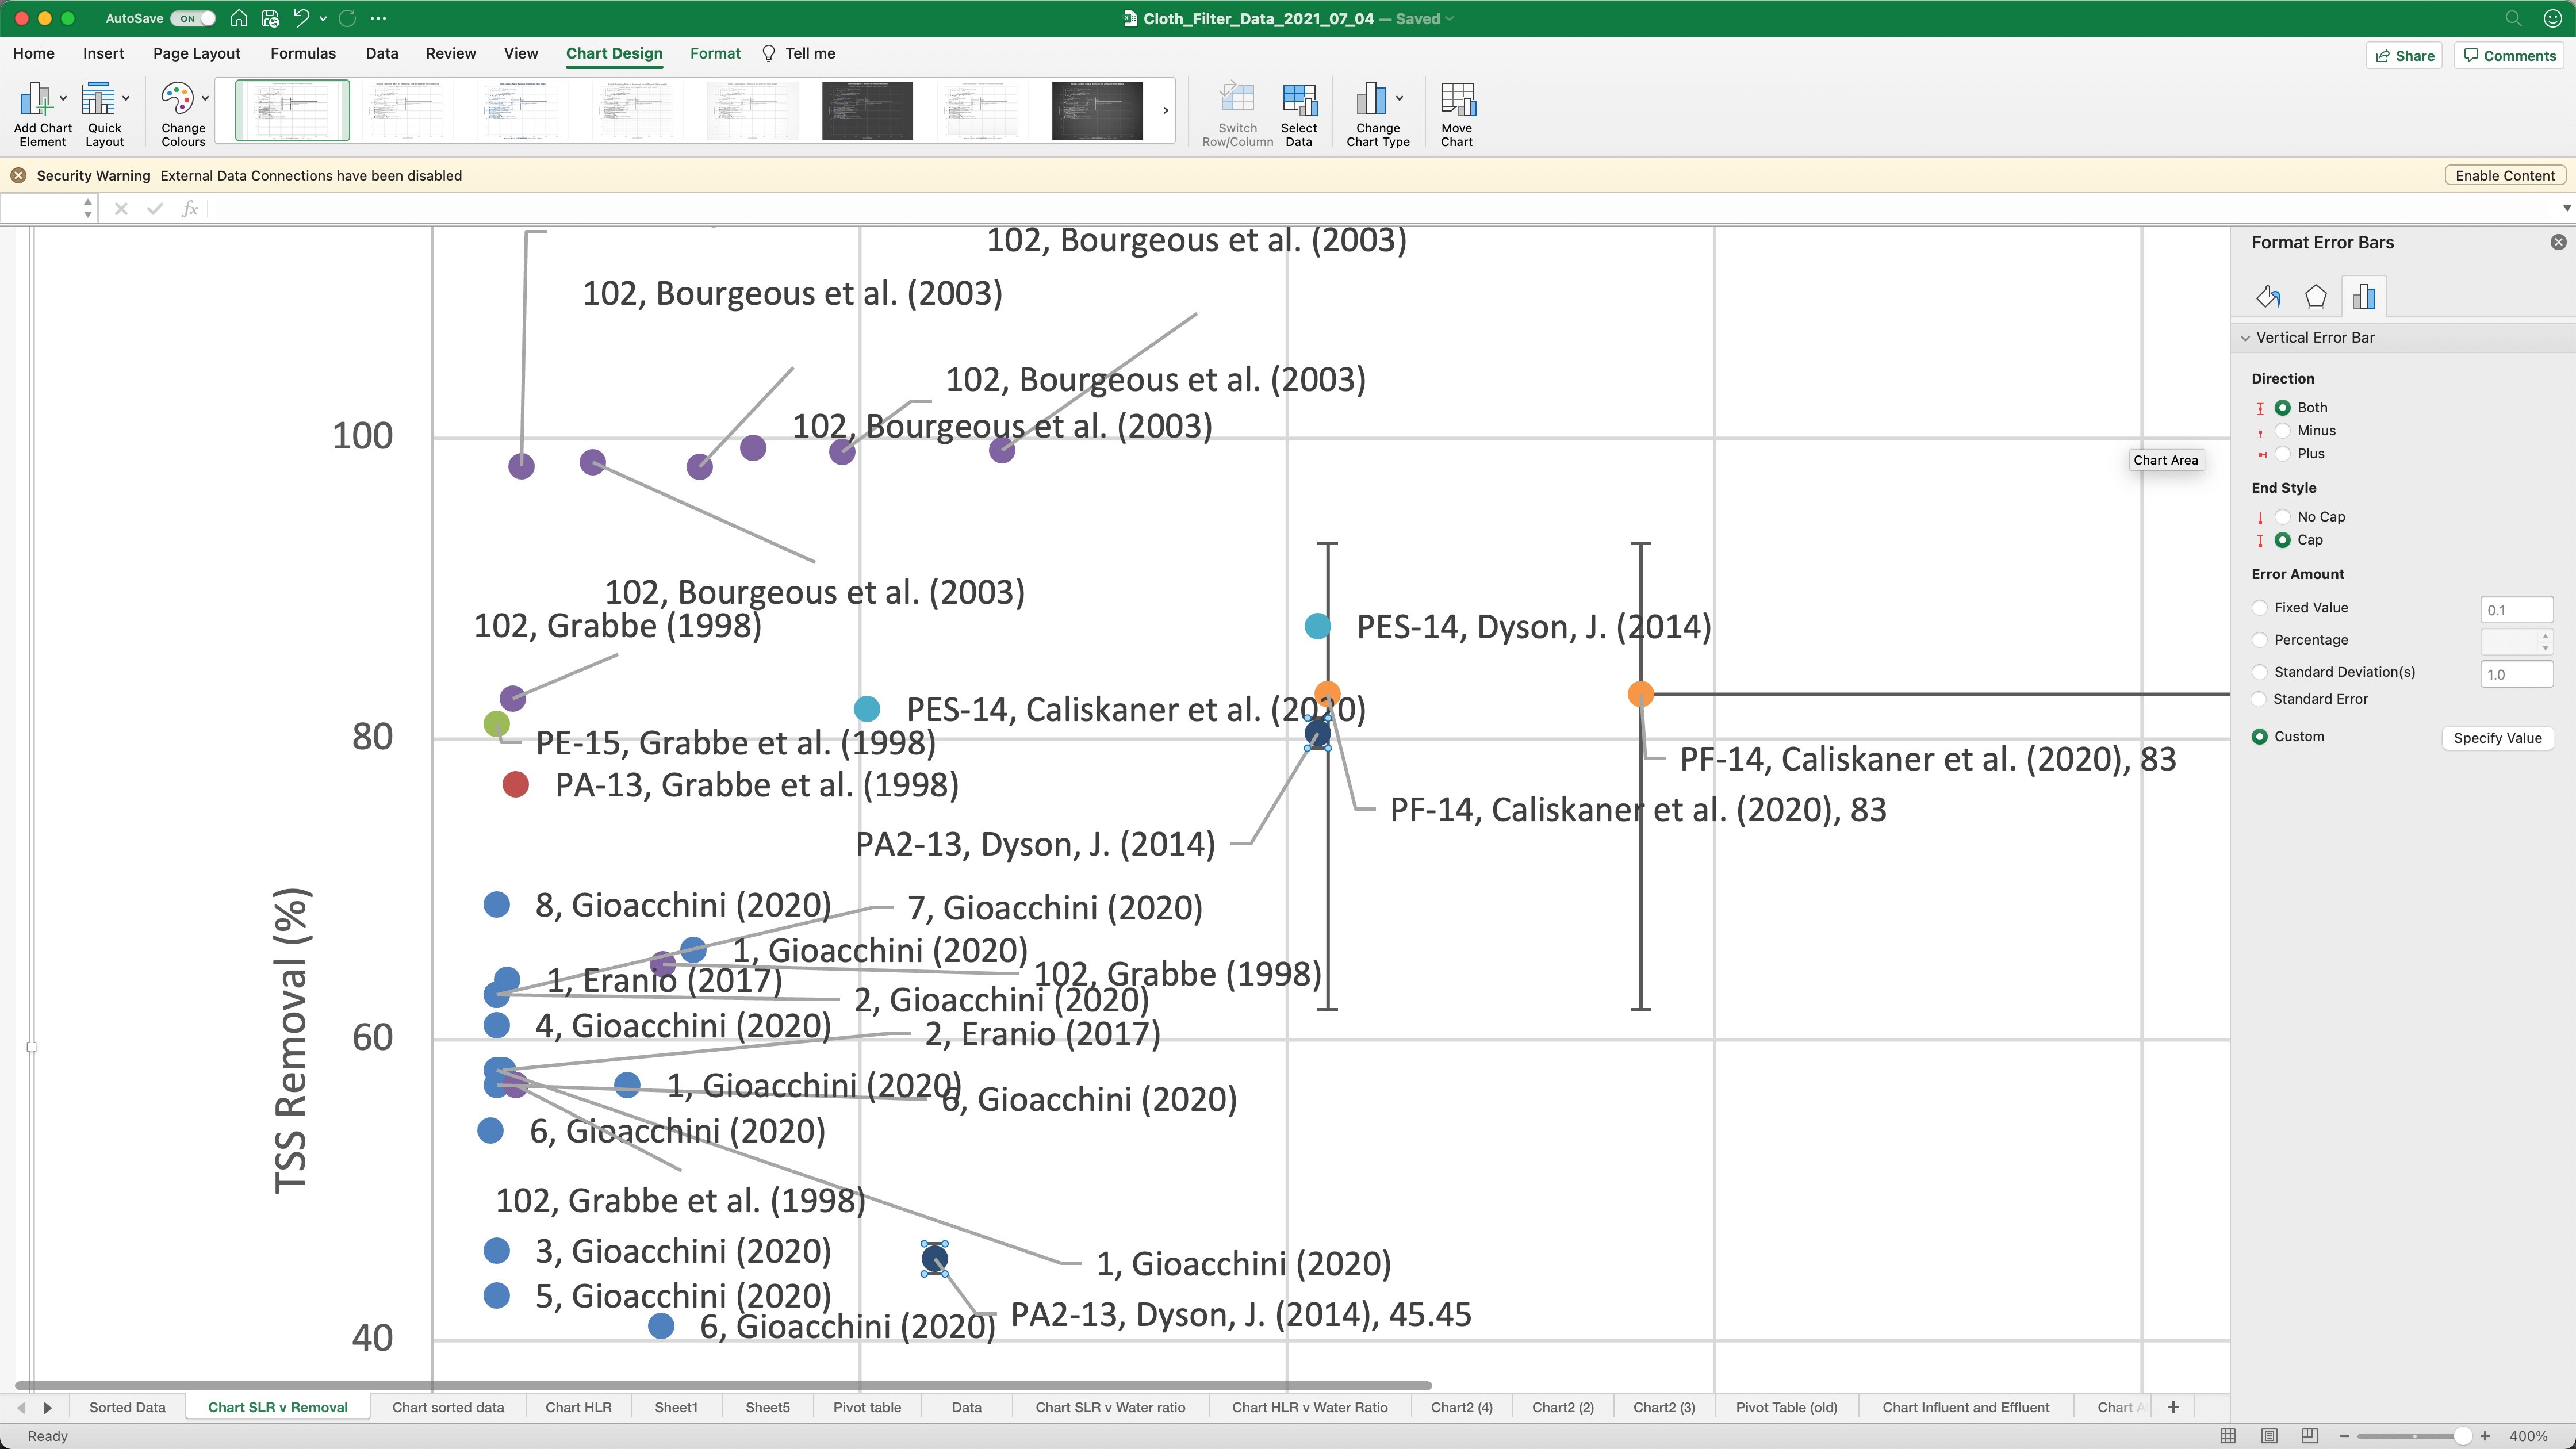Expand the chart styles gallery arrow

point(1165,110)
